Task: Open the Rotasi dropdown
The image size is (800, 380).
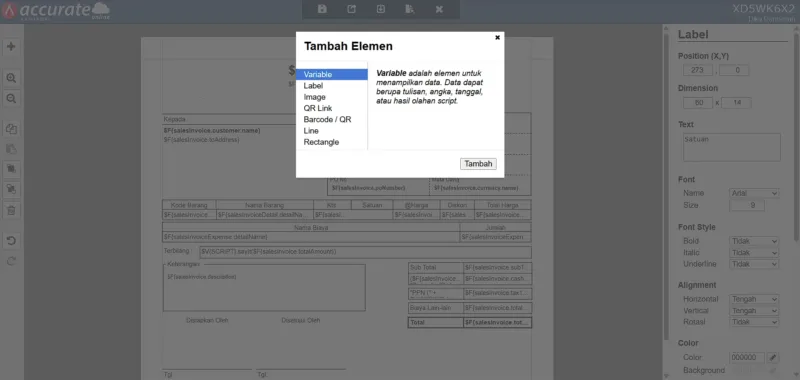Action: [x=754, y=322]
